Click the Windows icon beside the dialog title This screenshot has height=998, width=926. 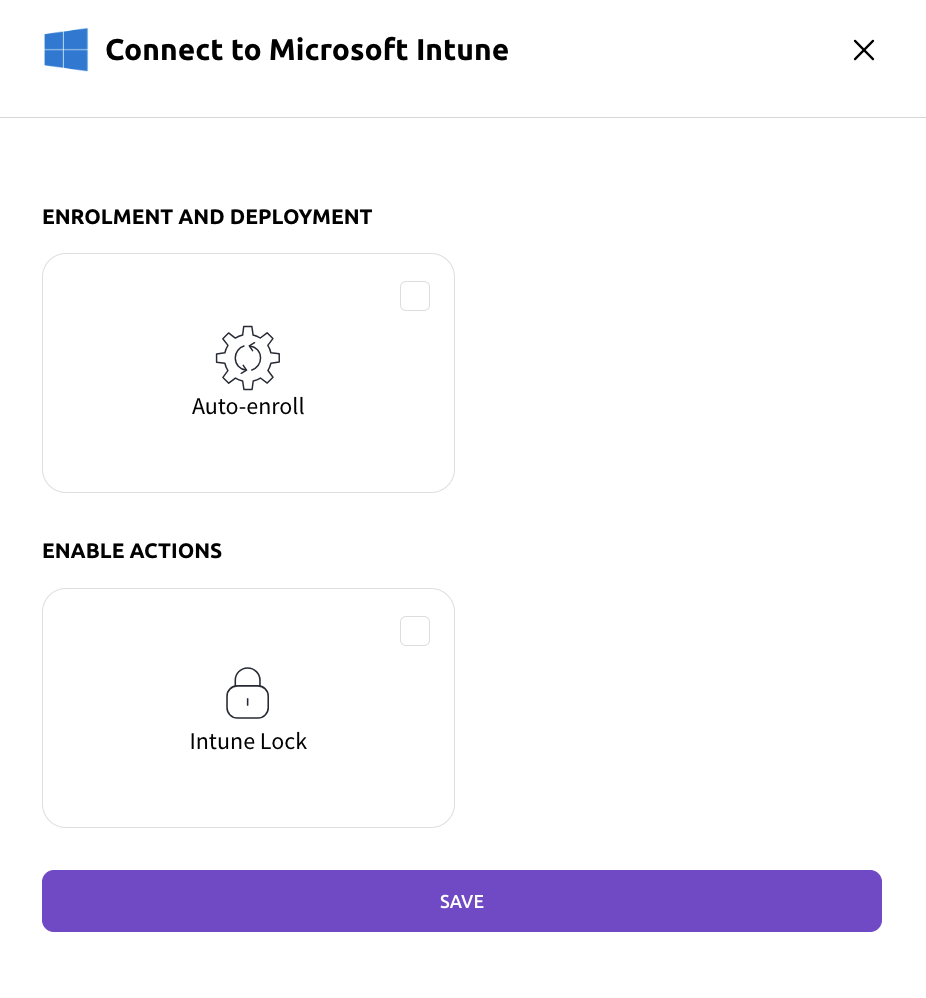point(64,49)
